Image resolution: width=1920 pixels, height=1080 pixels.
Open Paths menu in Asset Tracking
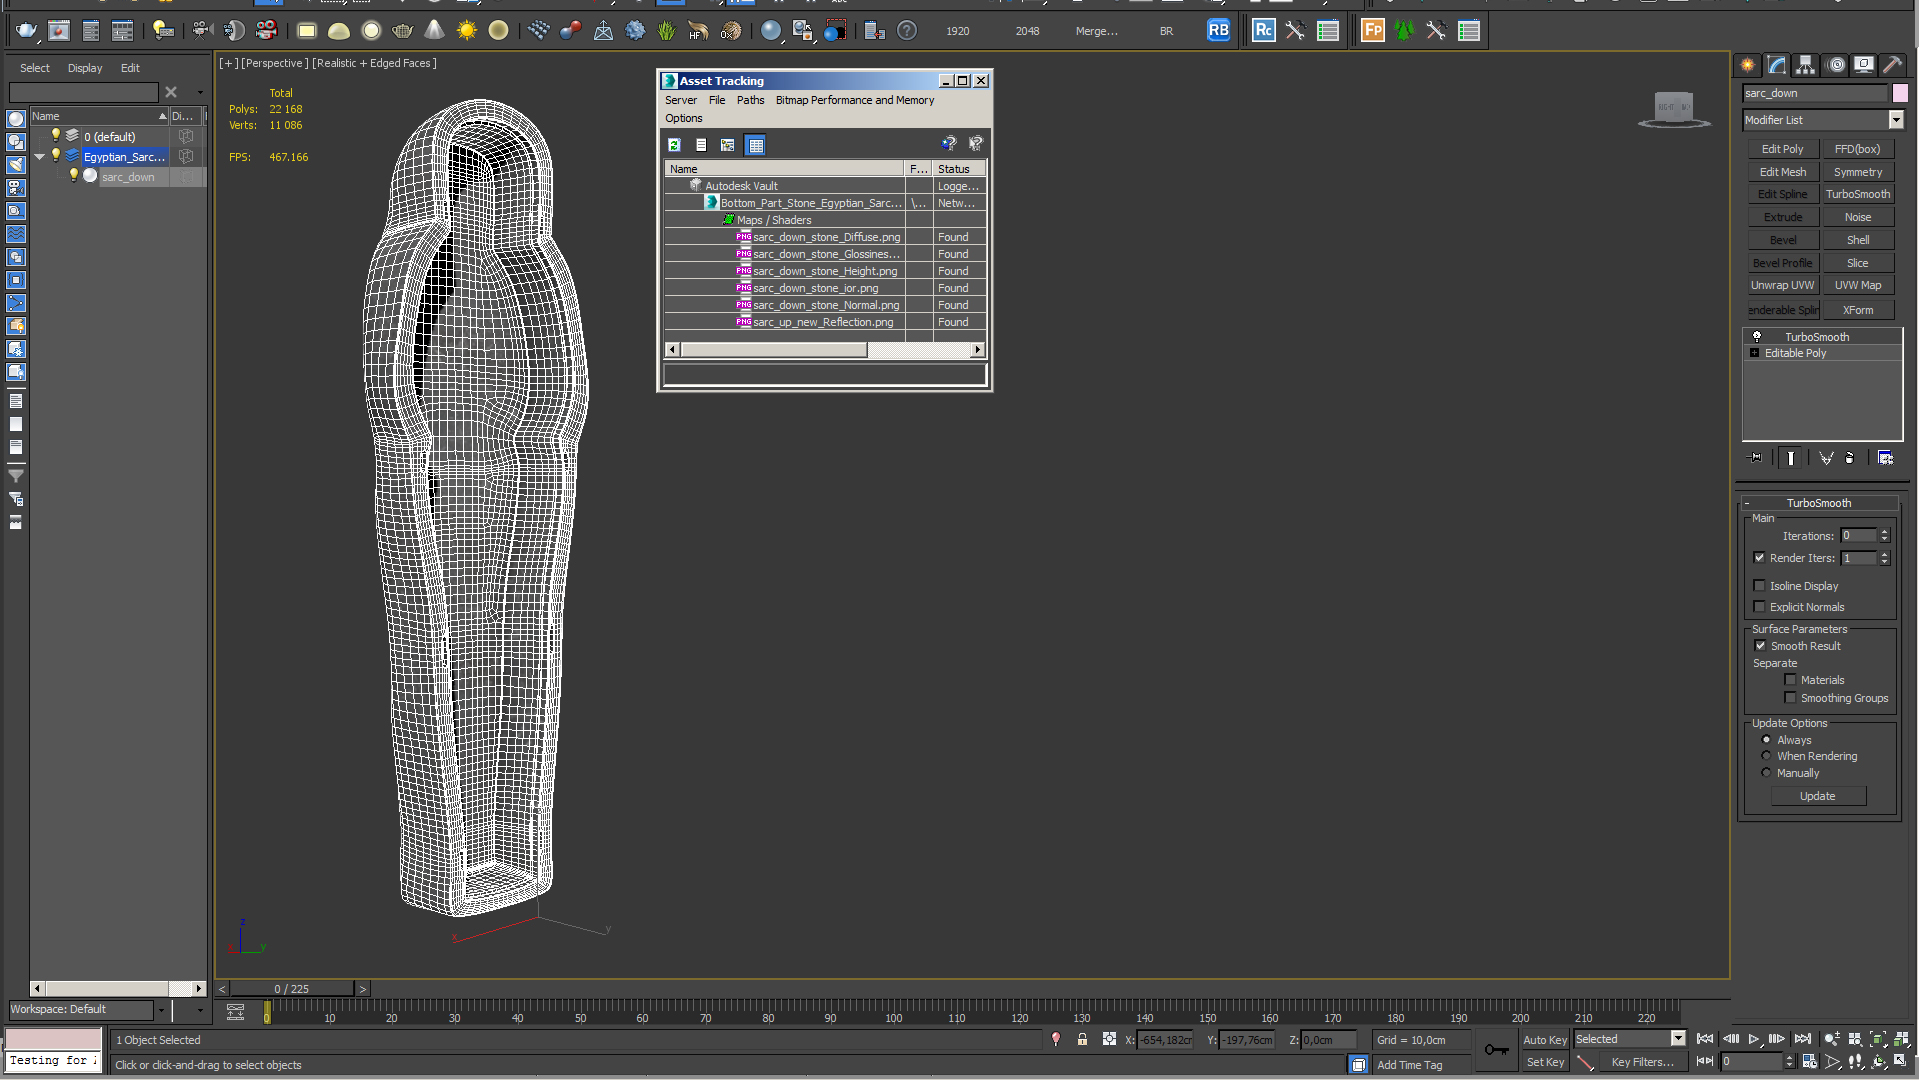[x=750, y=100]
